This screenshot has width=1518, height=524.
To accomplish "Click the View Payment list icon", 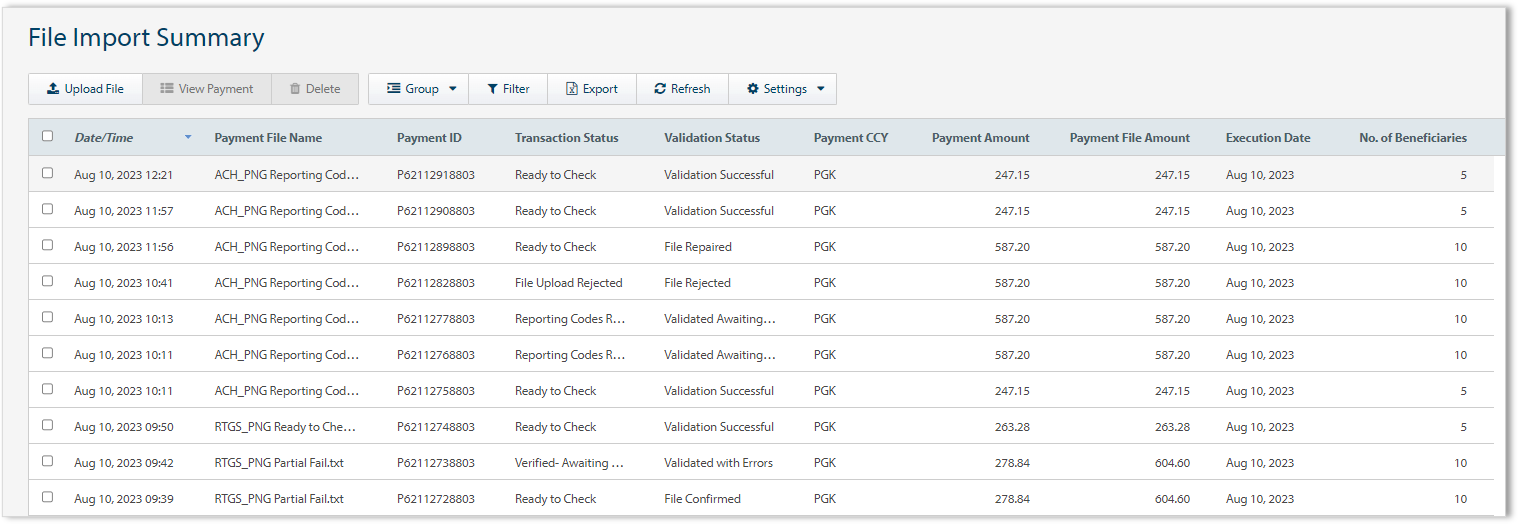I will 167,89.
